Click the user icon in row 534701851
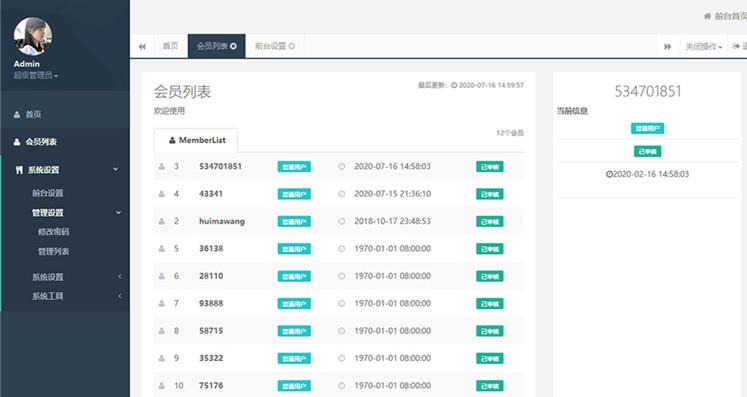747x397 pixels. click(x=162, y=166)
